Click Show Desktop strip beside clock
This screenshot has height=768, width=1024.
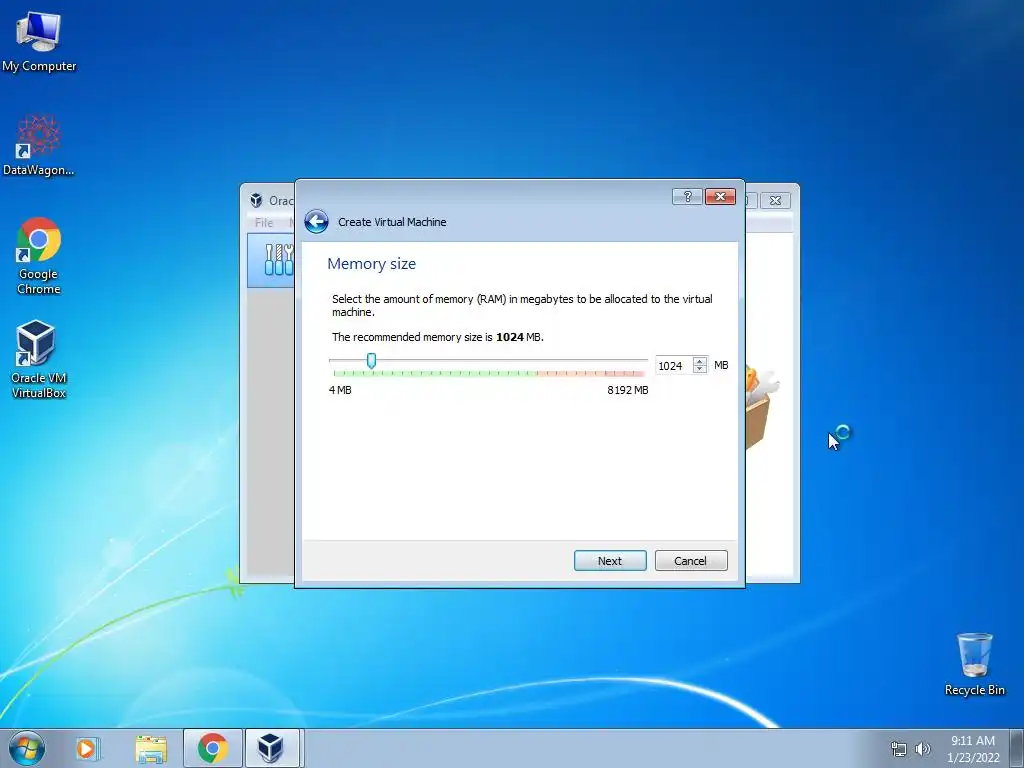pyautogui.click(x=1016, y=748)
